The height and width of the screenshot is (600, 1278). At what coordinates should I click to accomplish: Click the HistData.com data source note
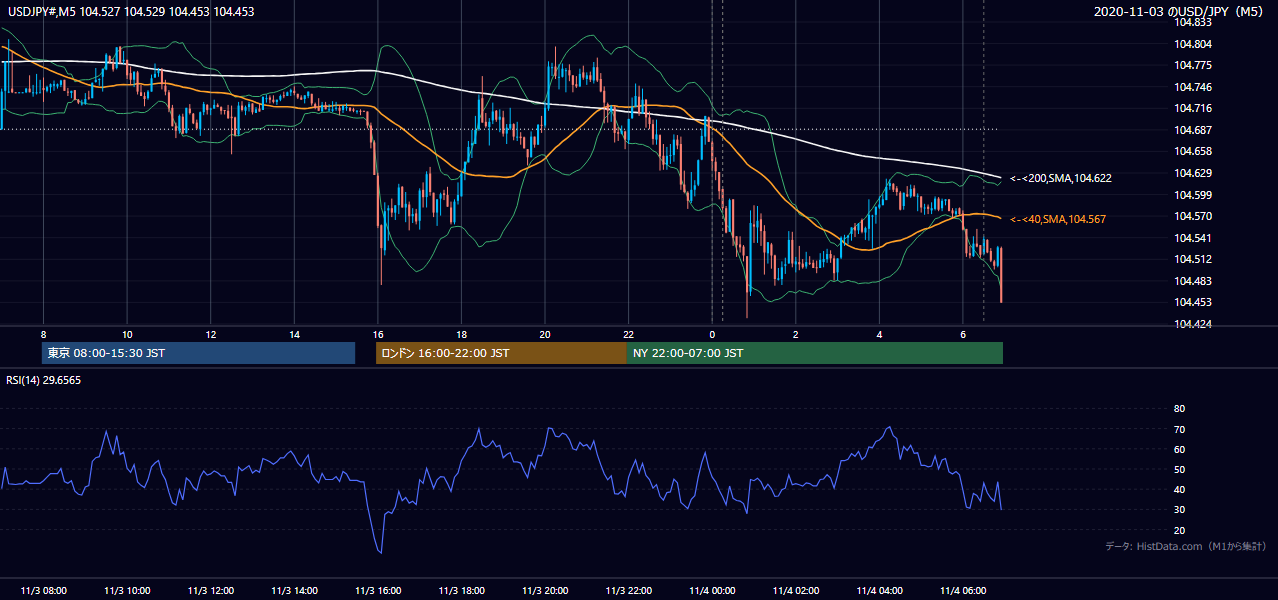click(1186, 547)
